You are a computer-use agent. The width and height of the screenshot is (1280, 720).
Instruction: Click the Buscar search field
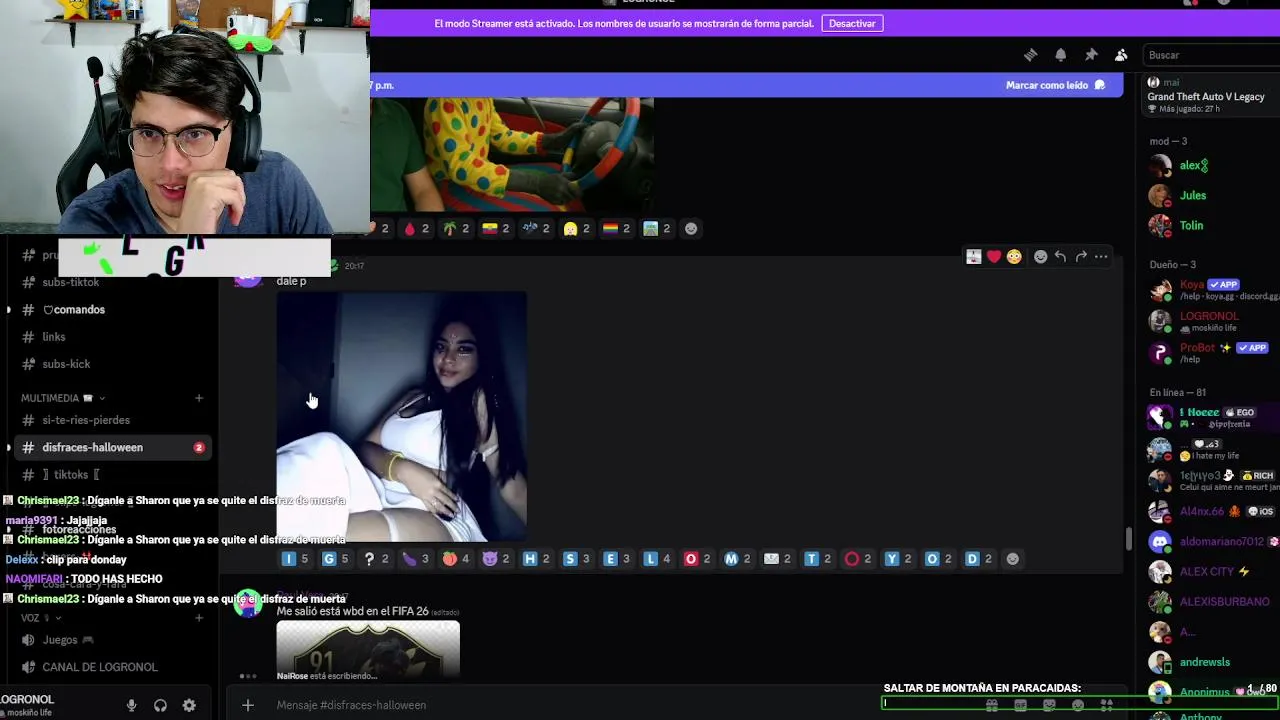pos(1211,55)
